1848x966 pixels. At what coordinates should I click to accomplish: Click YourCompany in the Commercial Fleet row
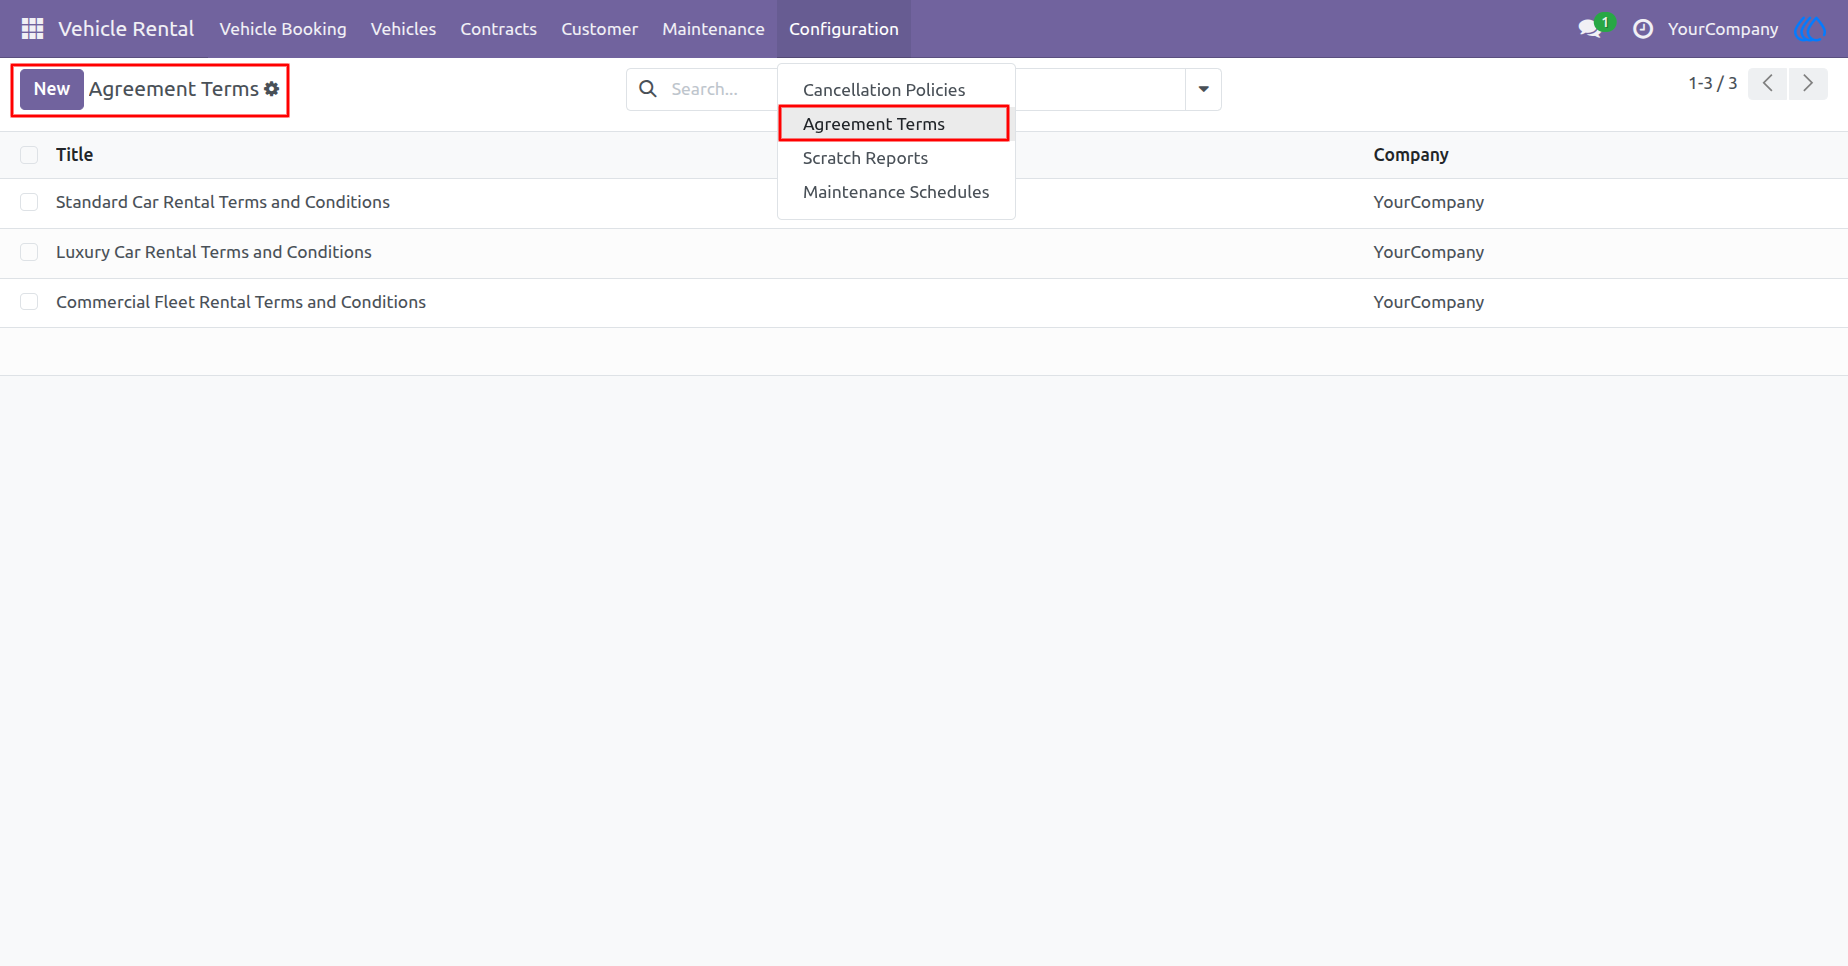1428,302
